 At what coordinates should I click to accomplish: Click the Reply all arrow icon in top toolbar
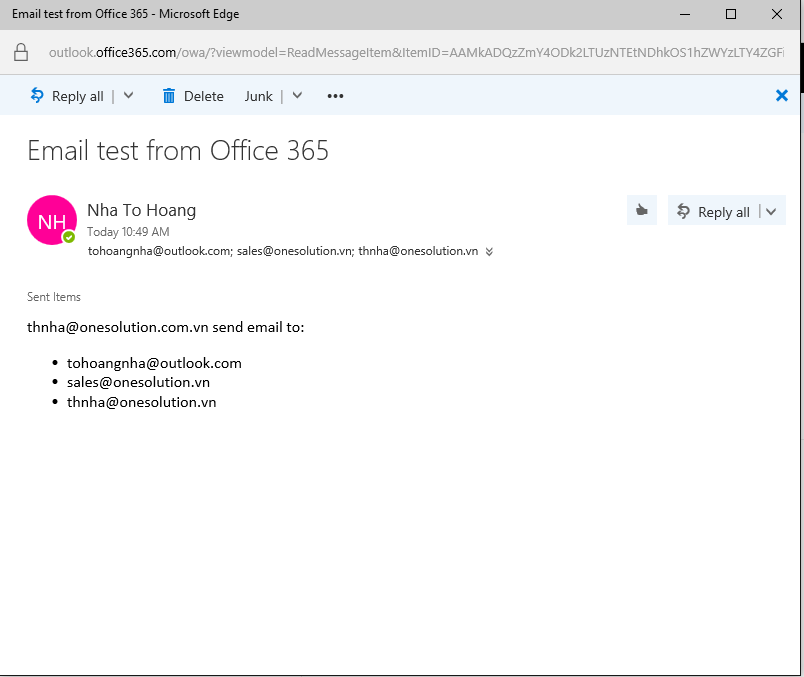[x=37, y=96]
